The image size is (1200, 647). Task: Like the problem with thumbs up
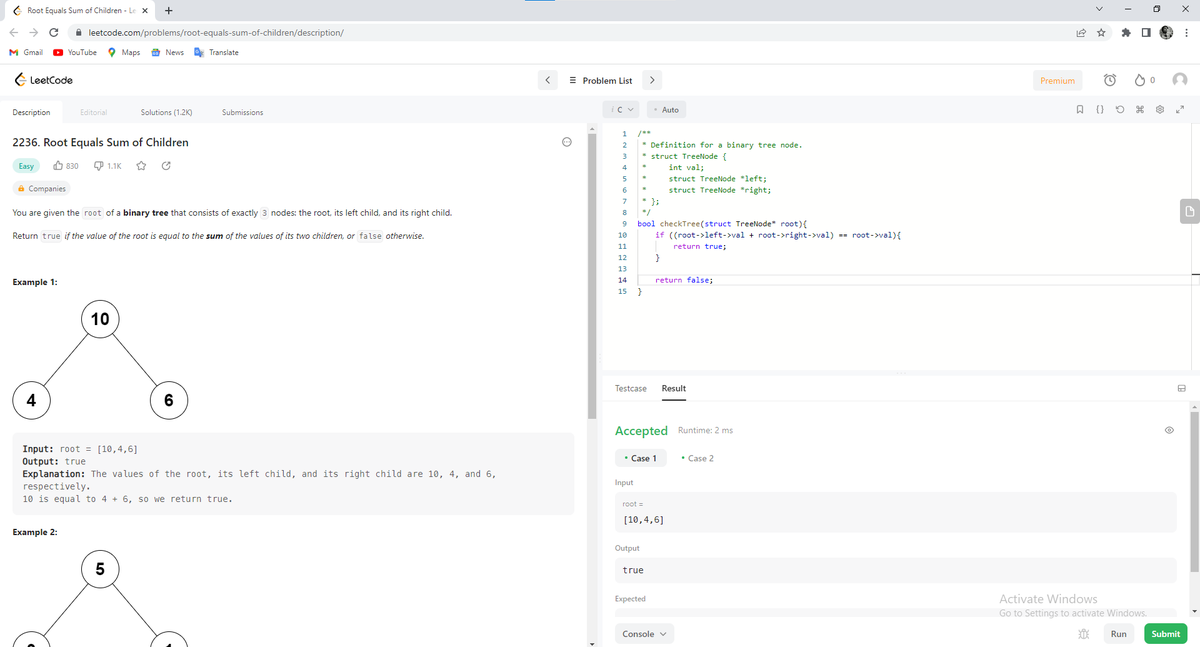(x=66, y=165)
